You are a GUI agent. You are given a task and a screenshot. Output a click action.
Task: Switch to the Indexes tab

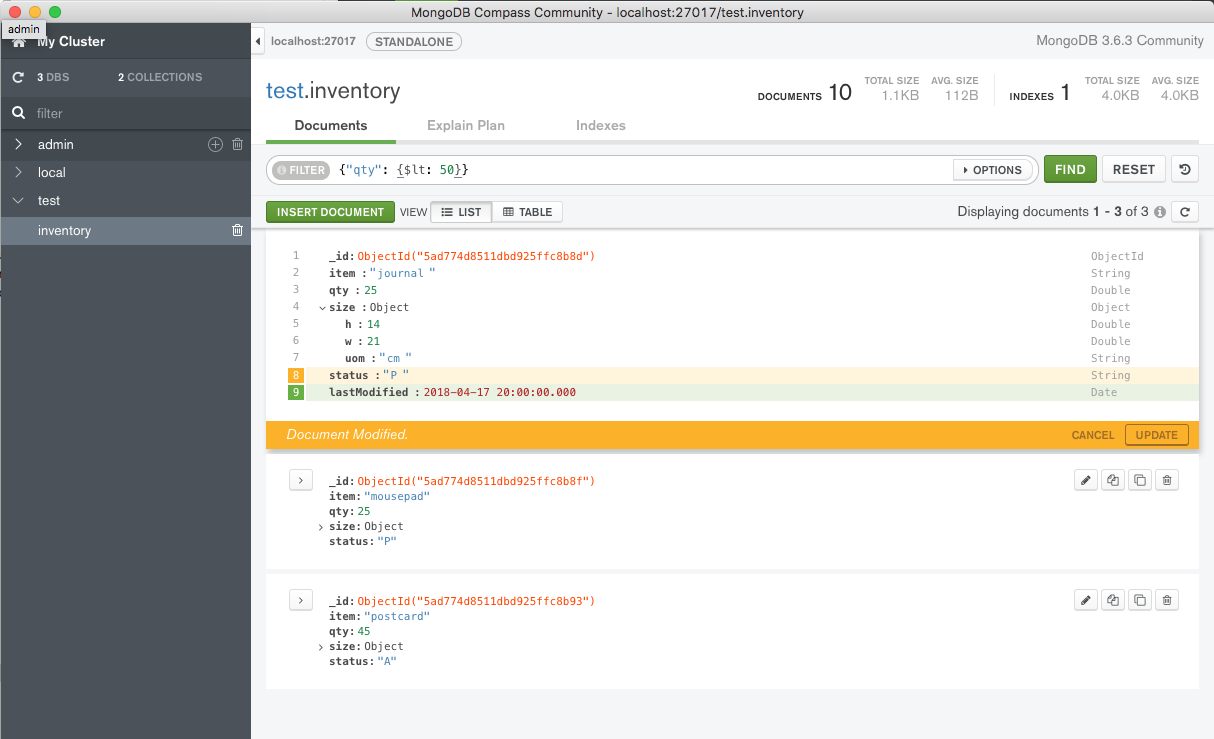(600, 125)
